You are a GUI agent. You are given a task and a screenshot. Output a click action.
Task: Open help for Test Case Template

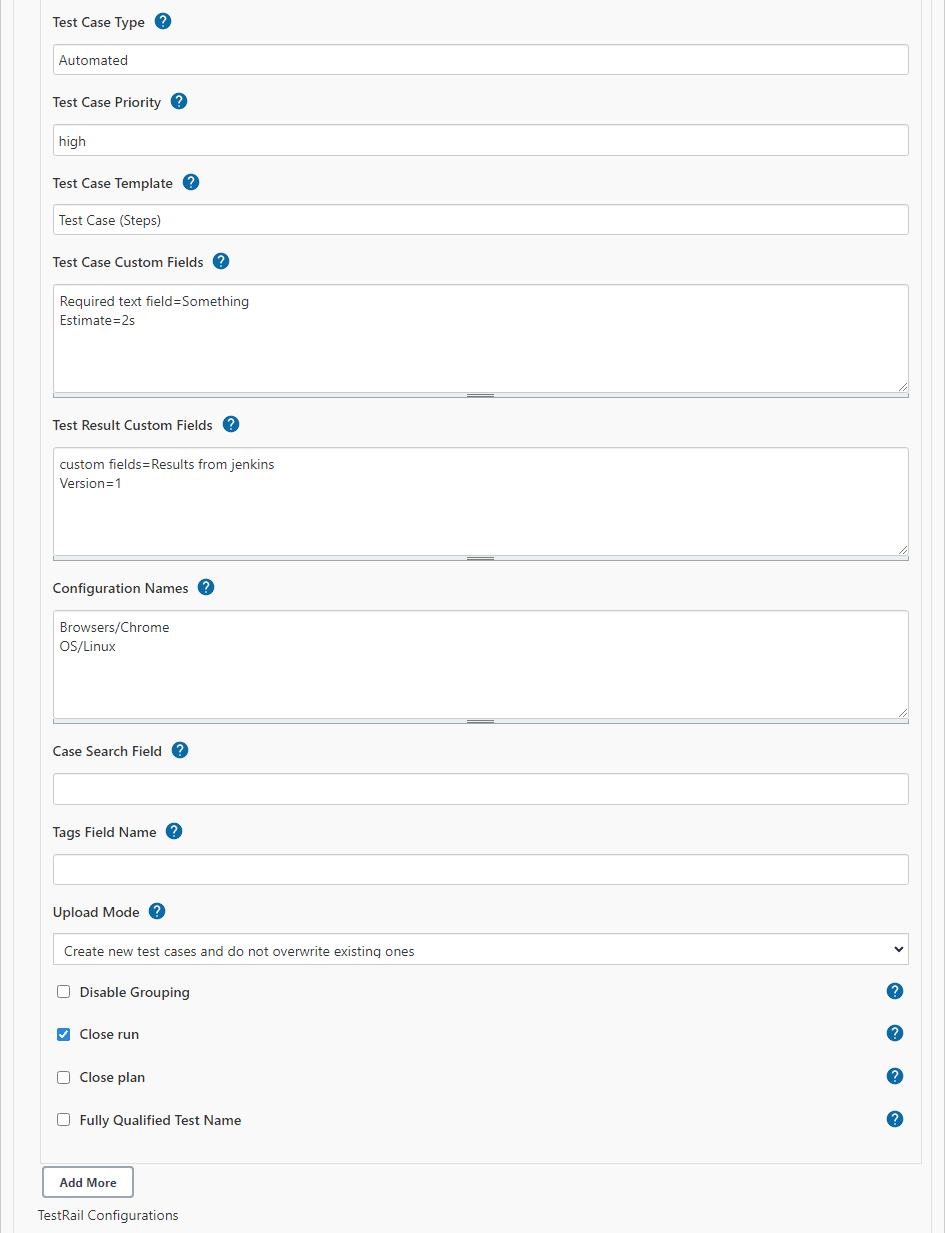[x=191, y=182]
